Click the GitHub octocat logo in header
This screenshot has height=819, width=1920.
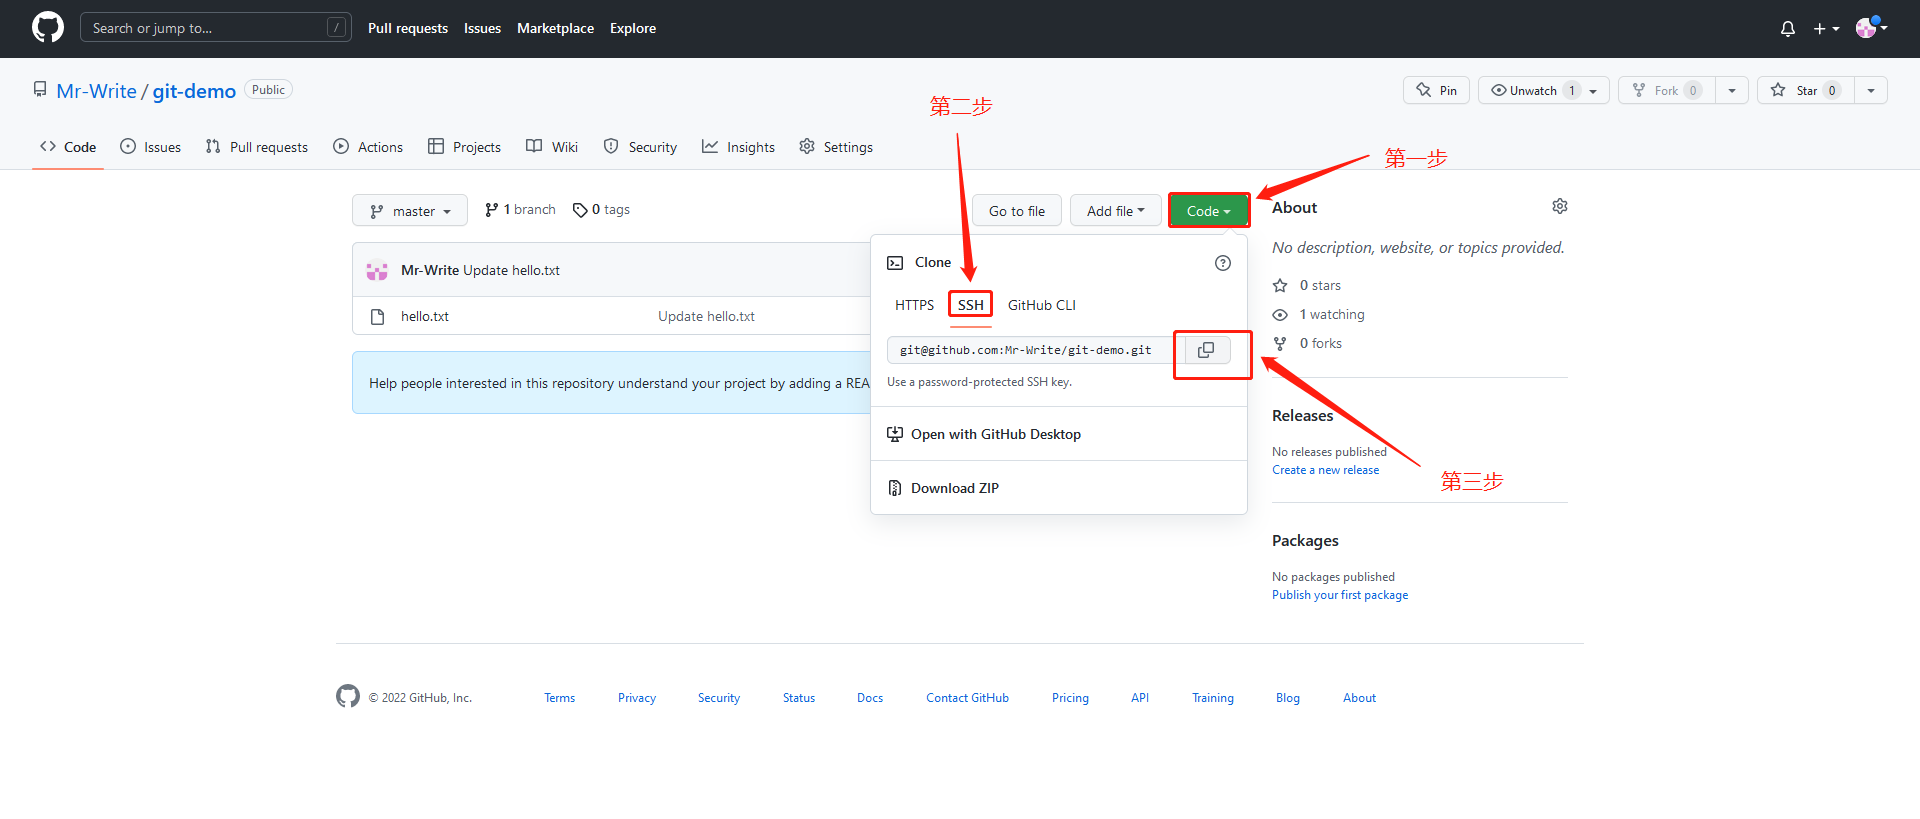[48, 27]
